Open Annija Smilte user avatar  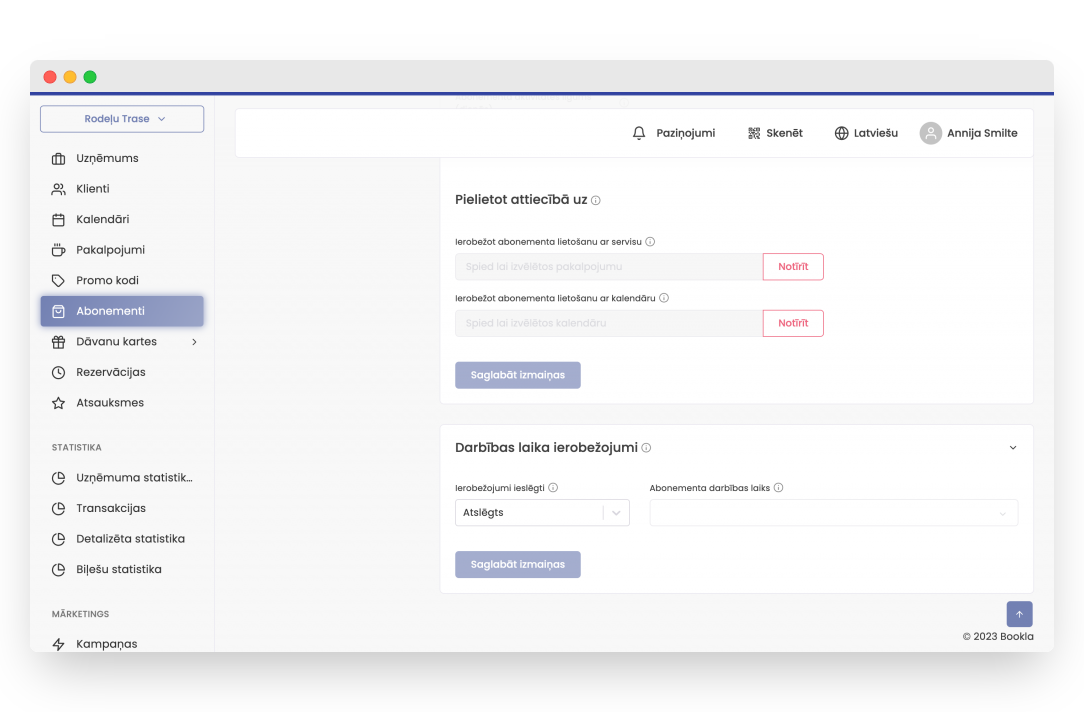[x=931, y=133]
